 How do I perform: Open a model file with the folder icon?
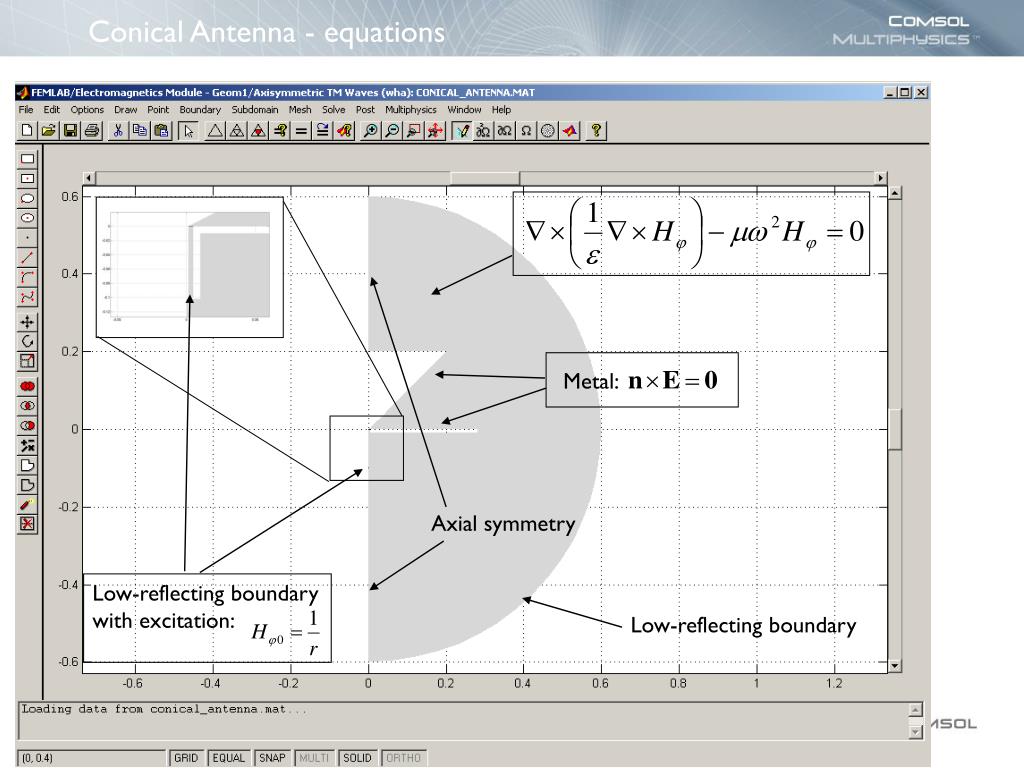(48, 131)
